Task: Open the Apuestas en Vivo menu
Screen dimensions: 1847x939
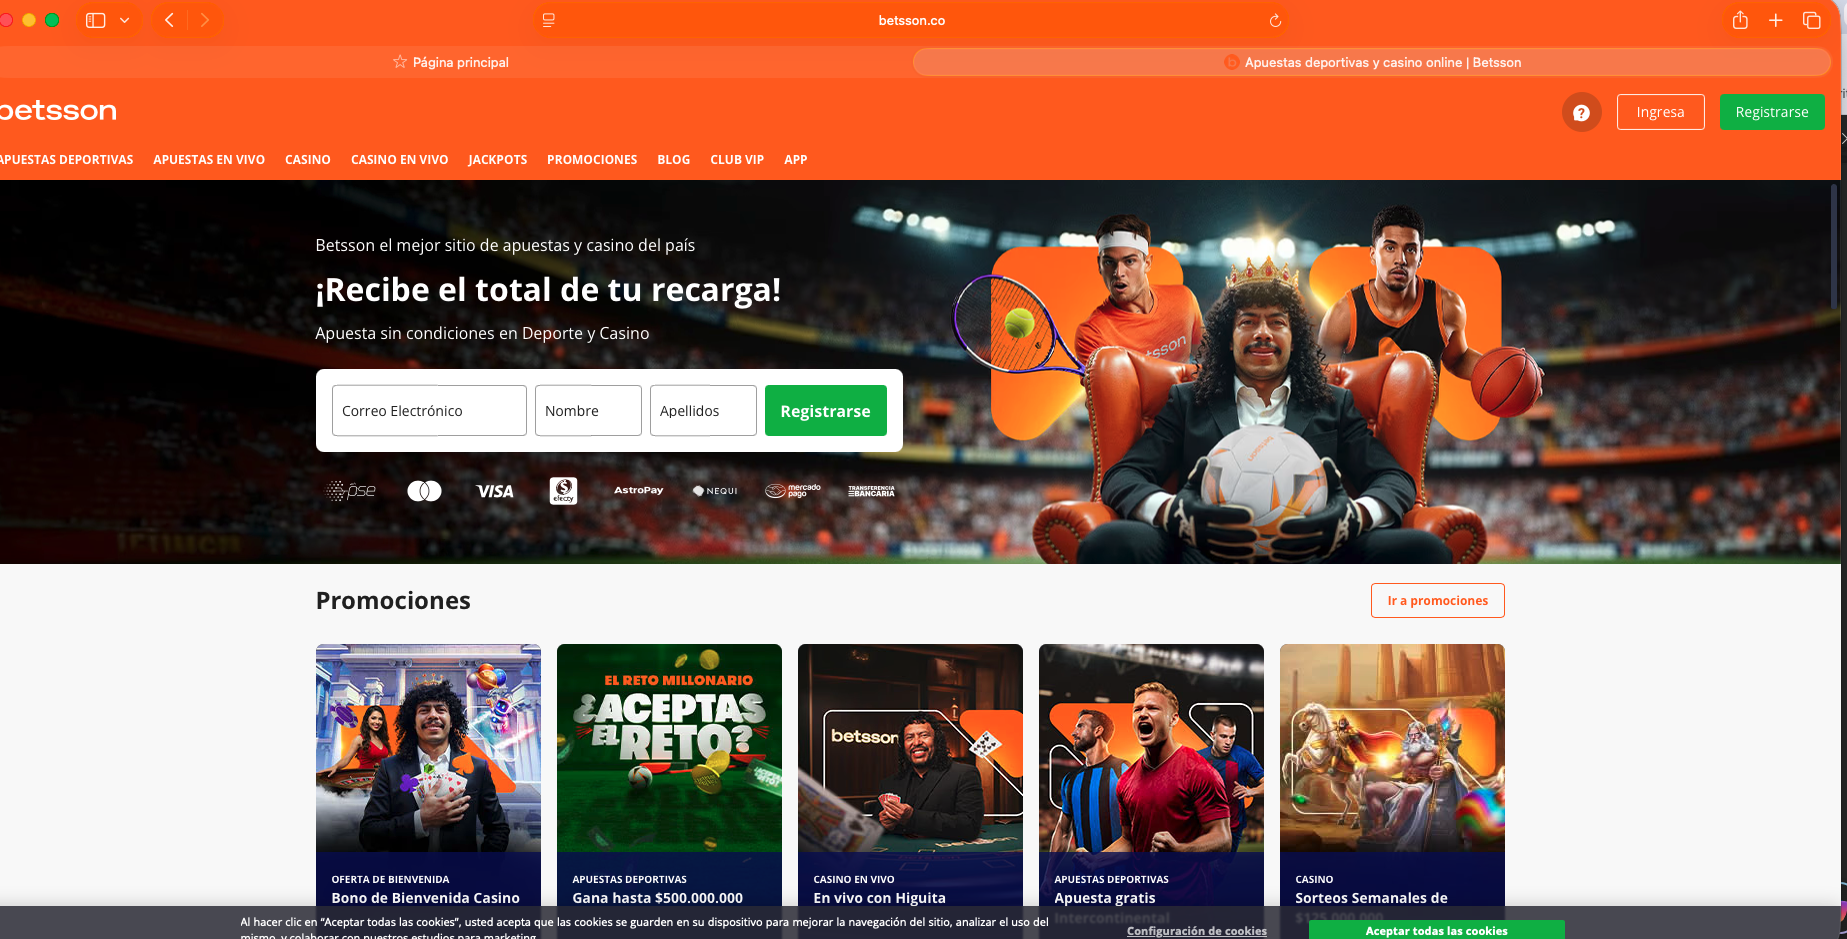Action: click(x=209, y=160)
